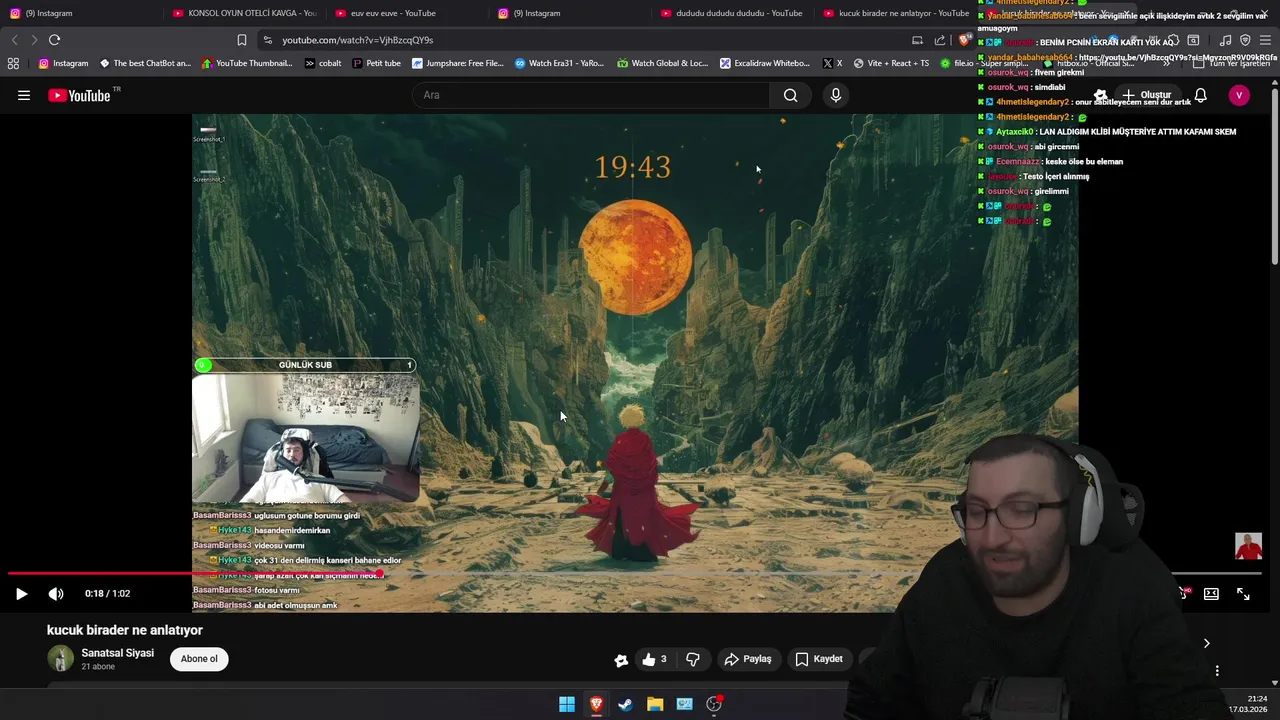The image size is (1280, 720).
Task: Click the youtube.com address bar URL
Action: [357, 40]
